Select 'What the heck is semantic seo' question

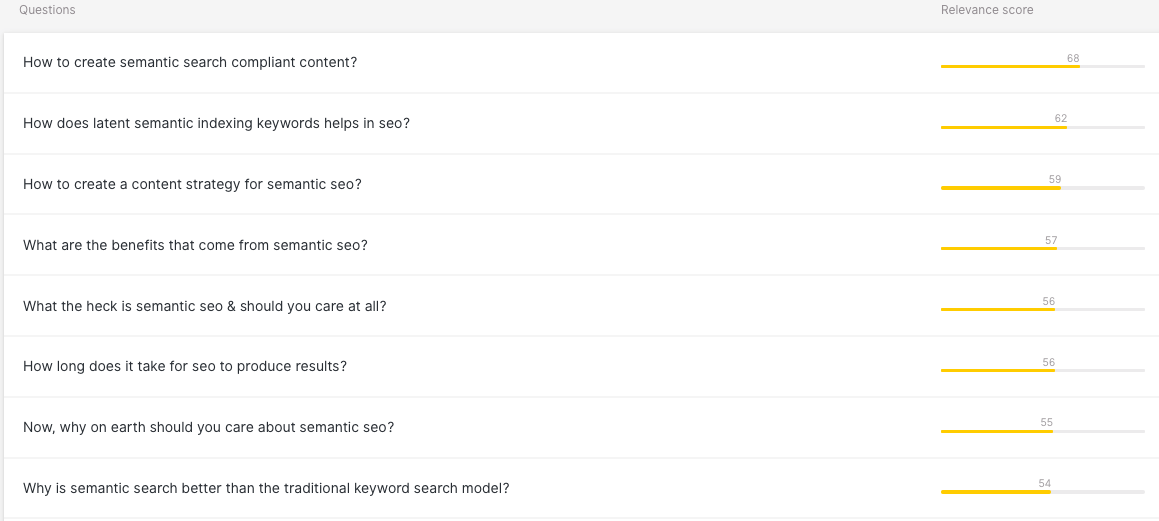pos(204,306)
